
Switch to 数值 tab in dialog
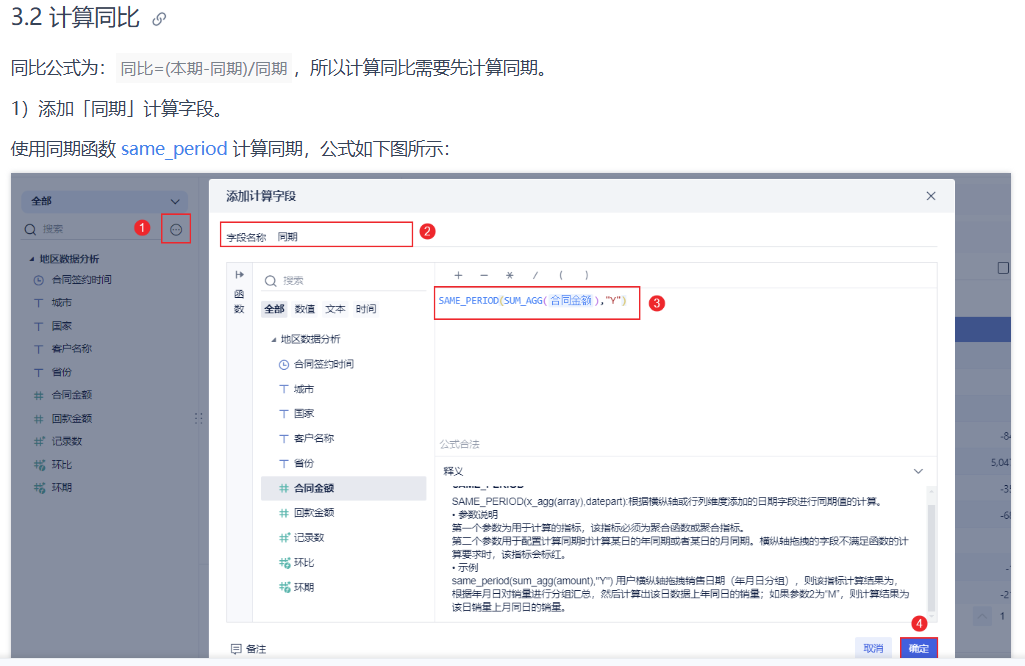[305, 309]
